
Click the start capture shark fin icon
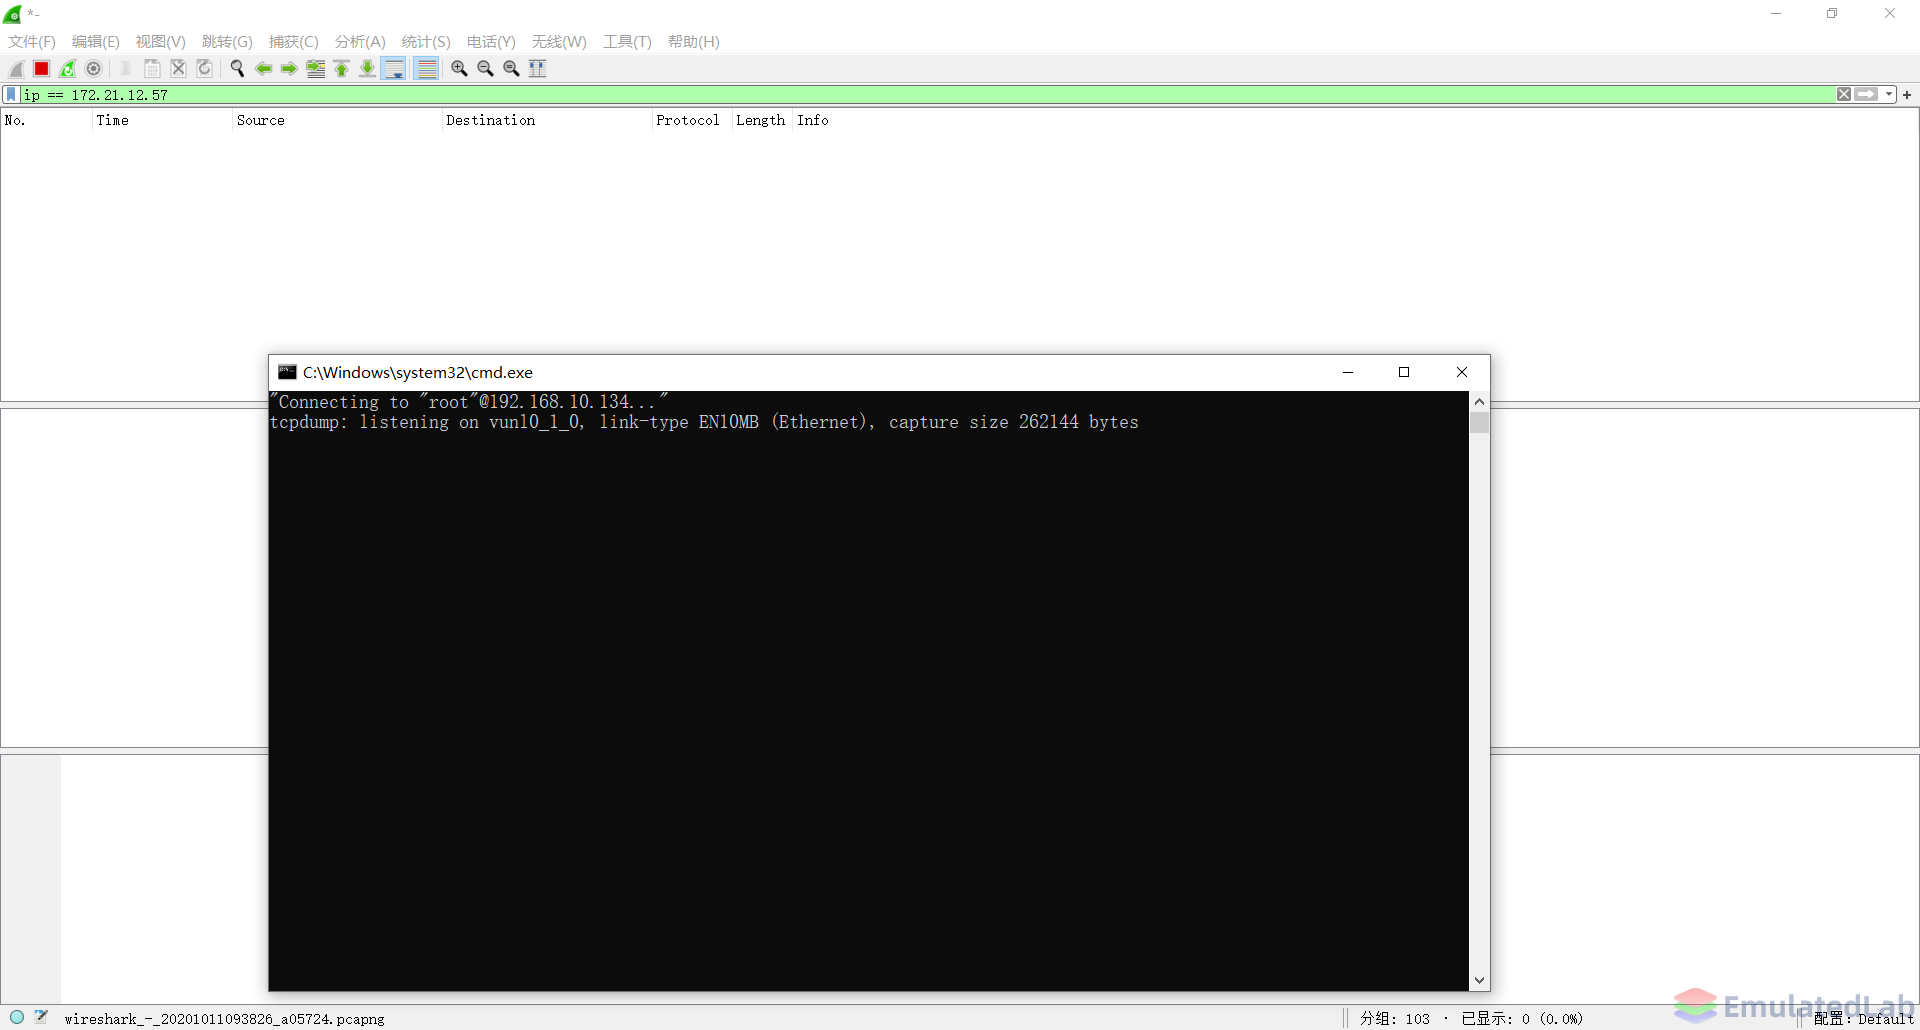[x=16, y=69]
